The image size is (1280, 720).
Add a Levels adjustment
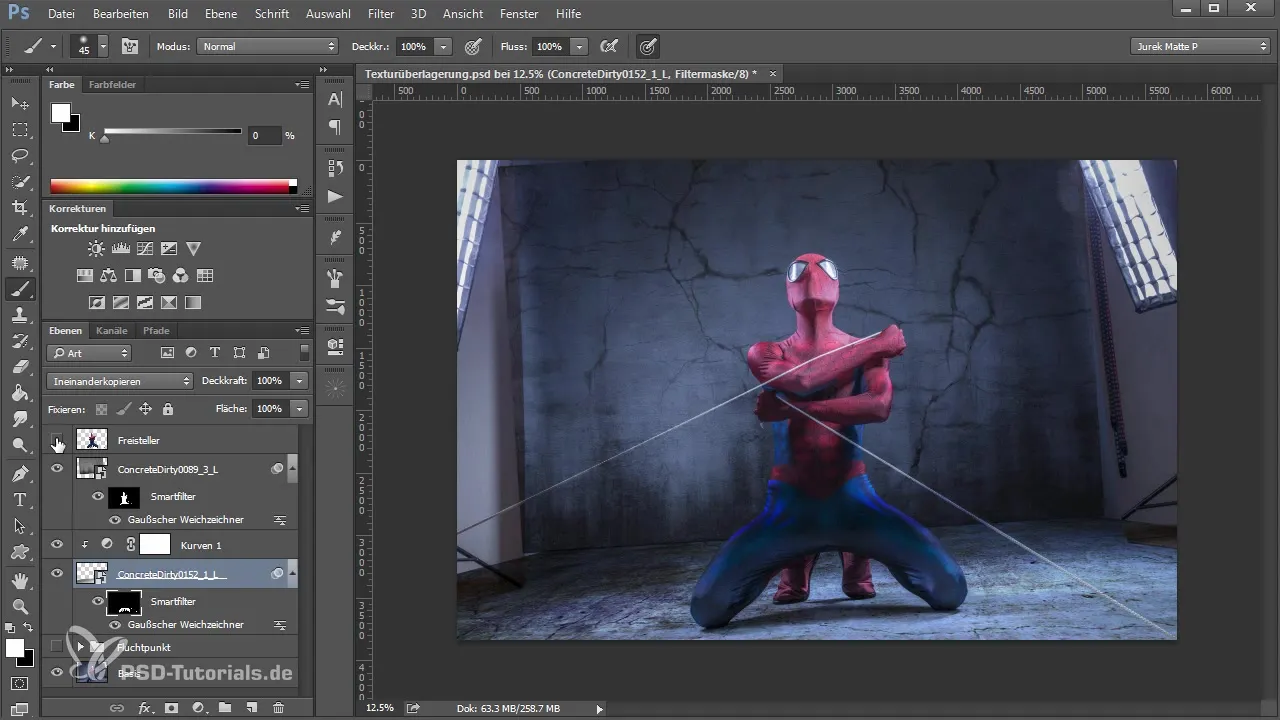[x=121, y=248]
